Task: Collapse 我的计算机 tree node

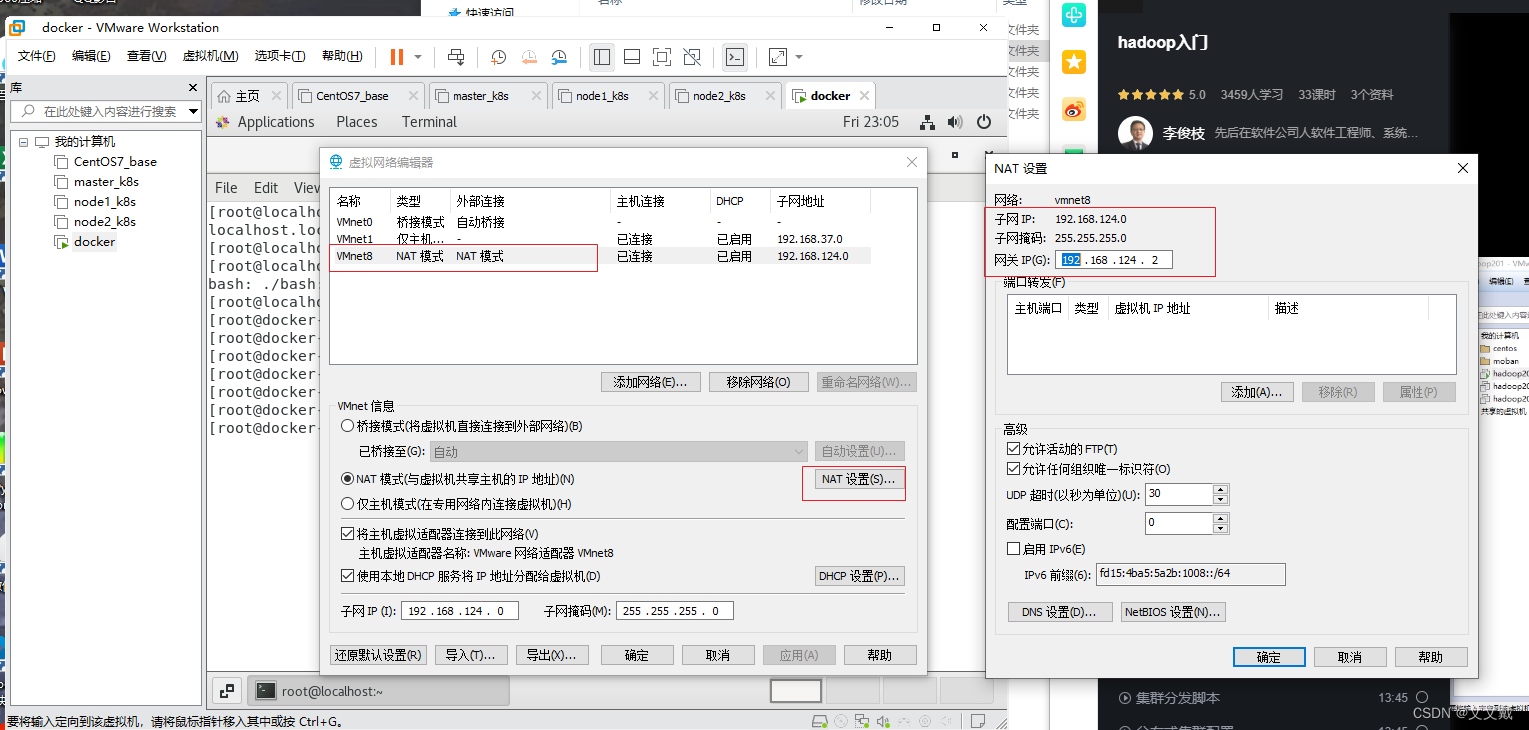Action: (23, 142)
